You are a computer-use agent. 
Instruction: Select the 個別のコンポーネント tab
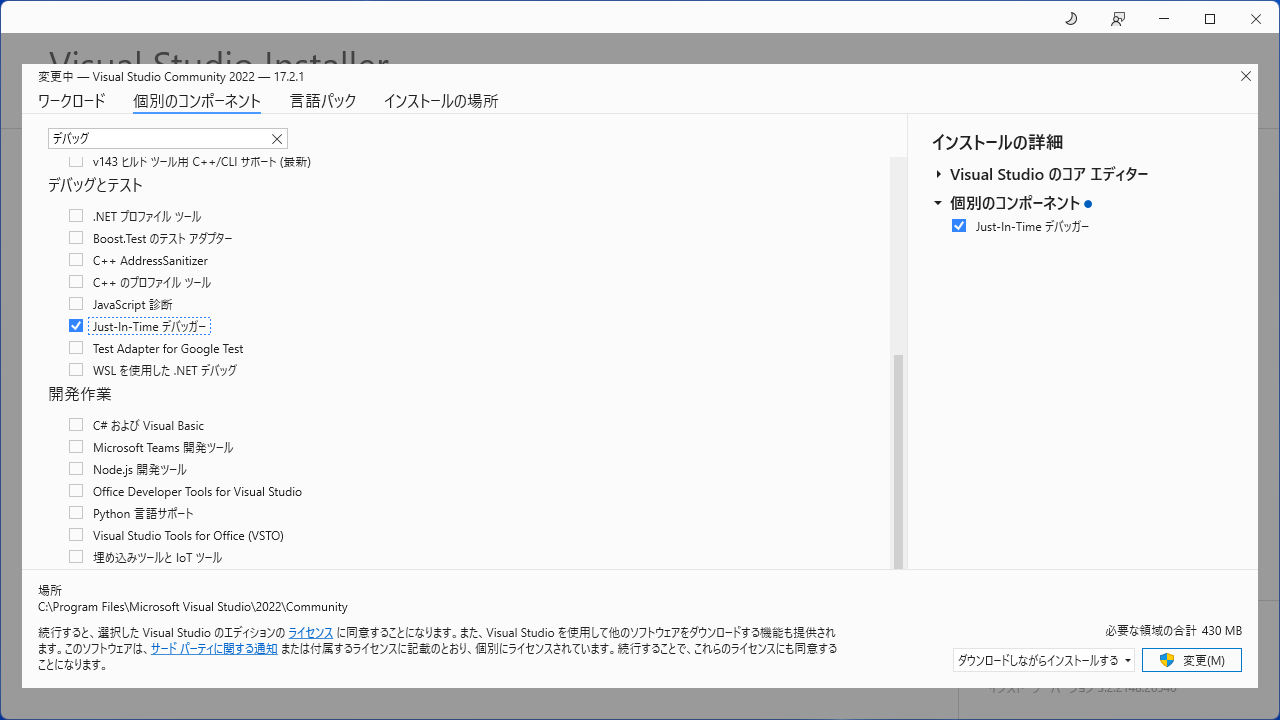point(196,101)
